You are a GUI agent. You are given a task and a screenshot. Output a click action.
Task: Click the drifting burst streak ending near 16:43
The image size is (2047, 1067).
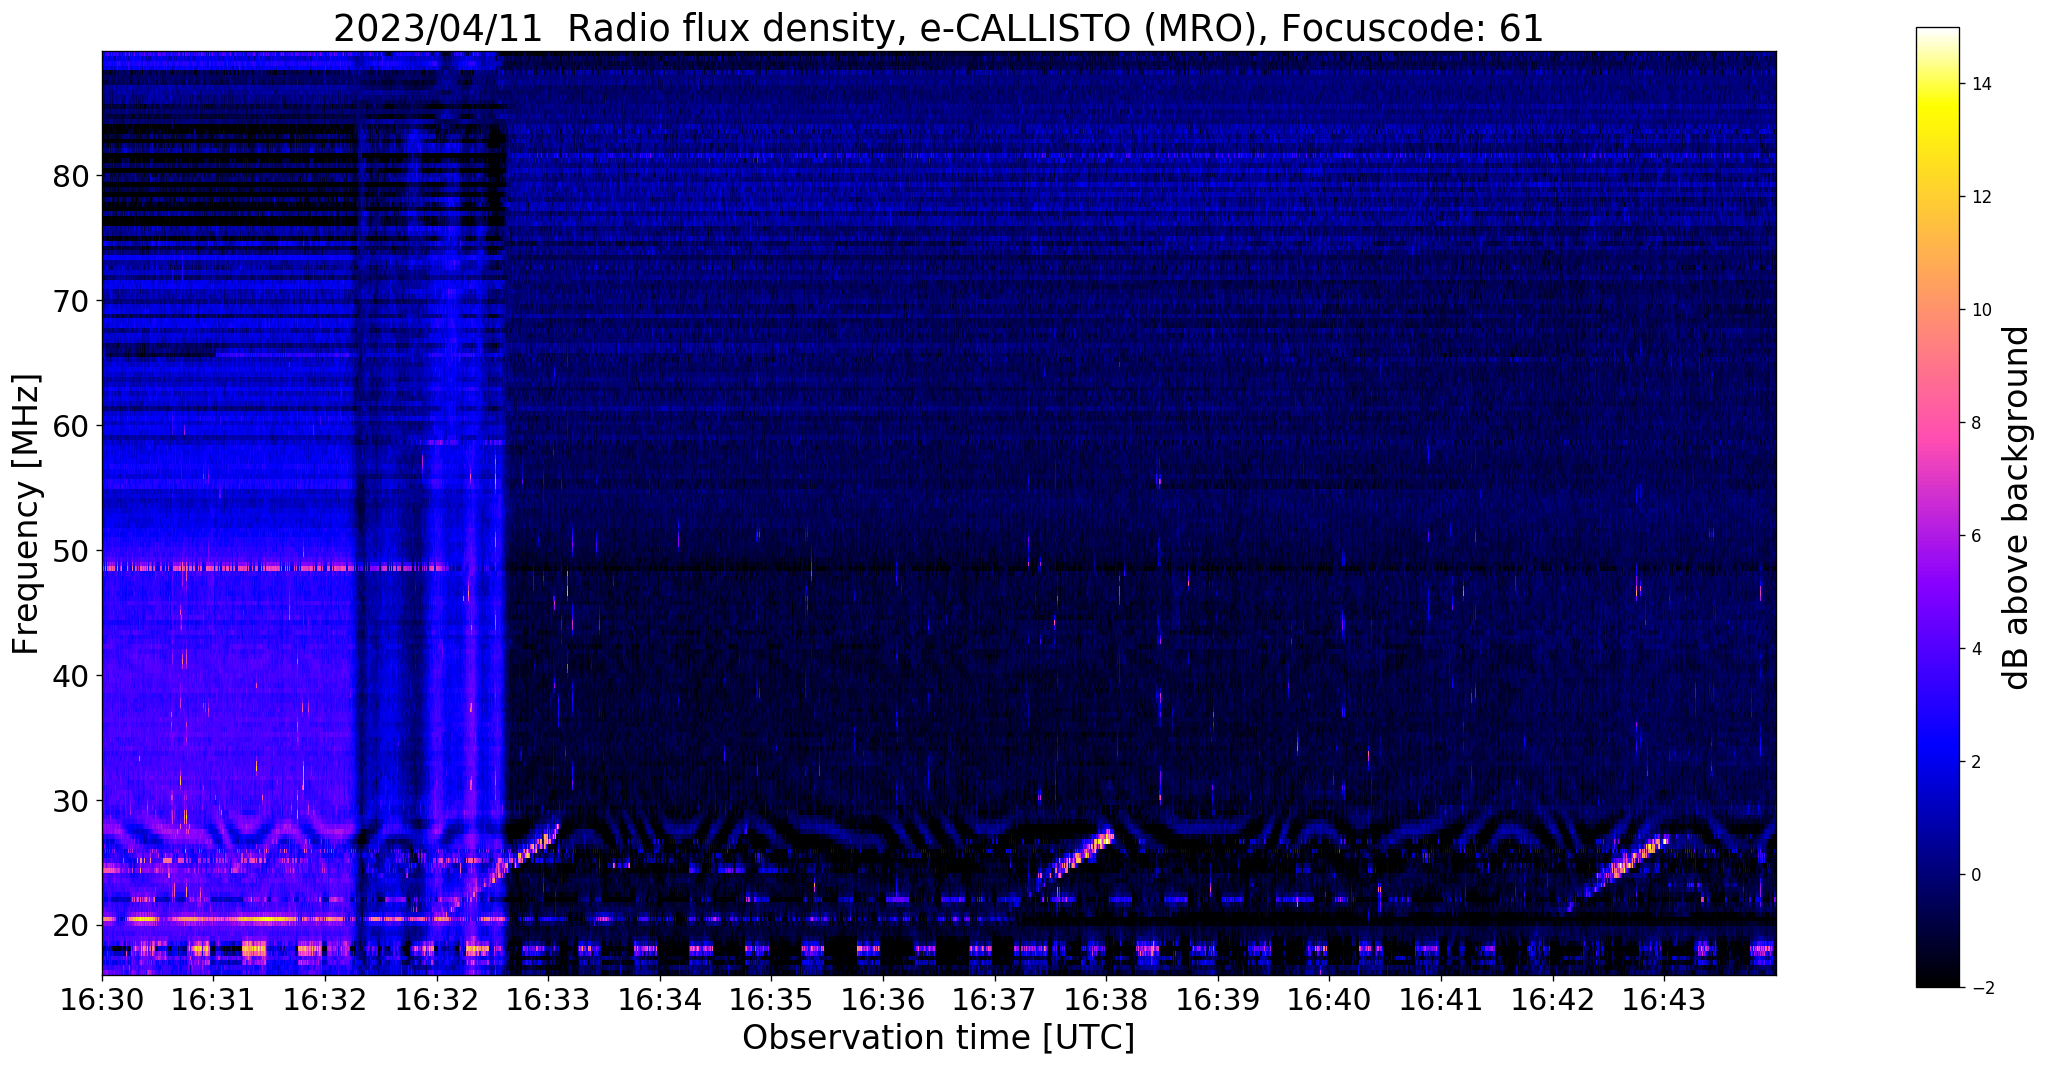coord(1620,872)
